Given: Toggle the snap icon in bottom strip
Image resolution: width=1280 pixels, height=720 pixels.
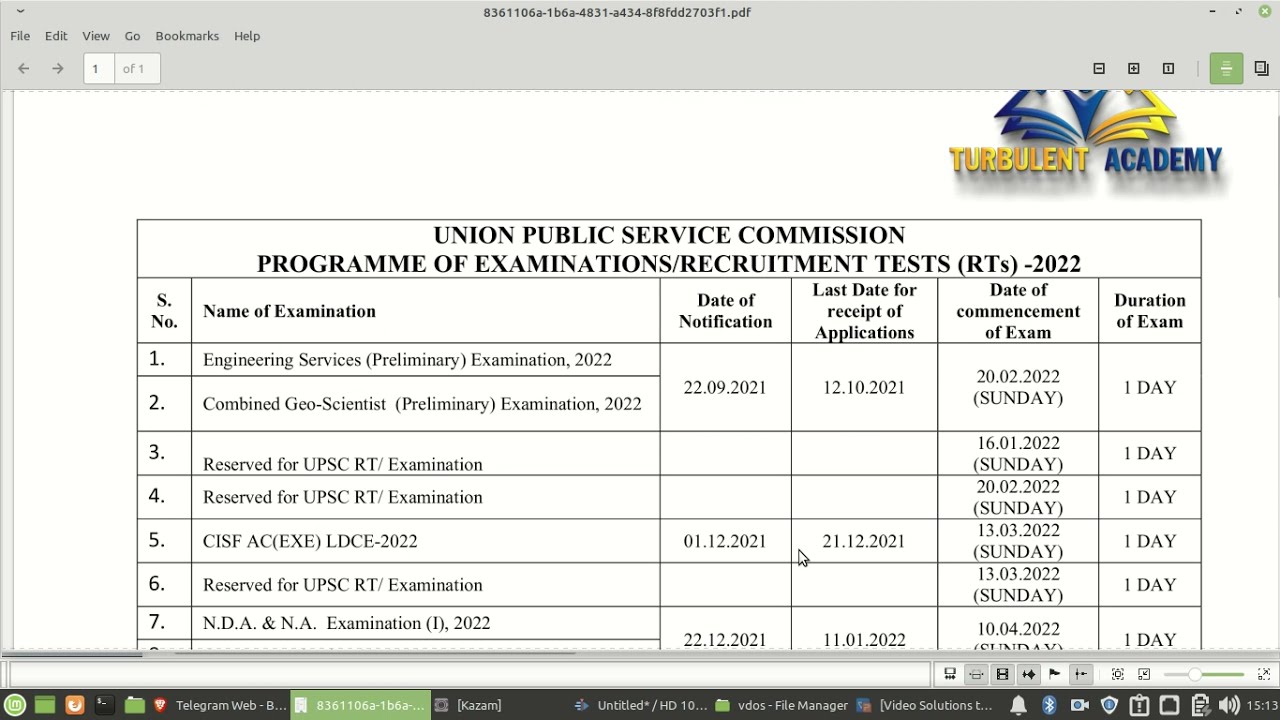Looking at the screenshot, I should point(1080,674).
